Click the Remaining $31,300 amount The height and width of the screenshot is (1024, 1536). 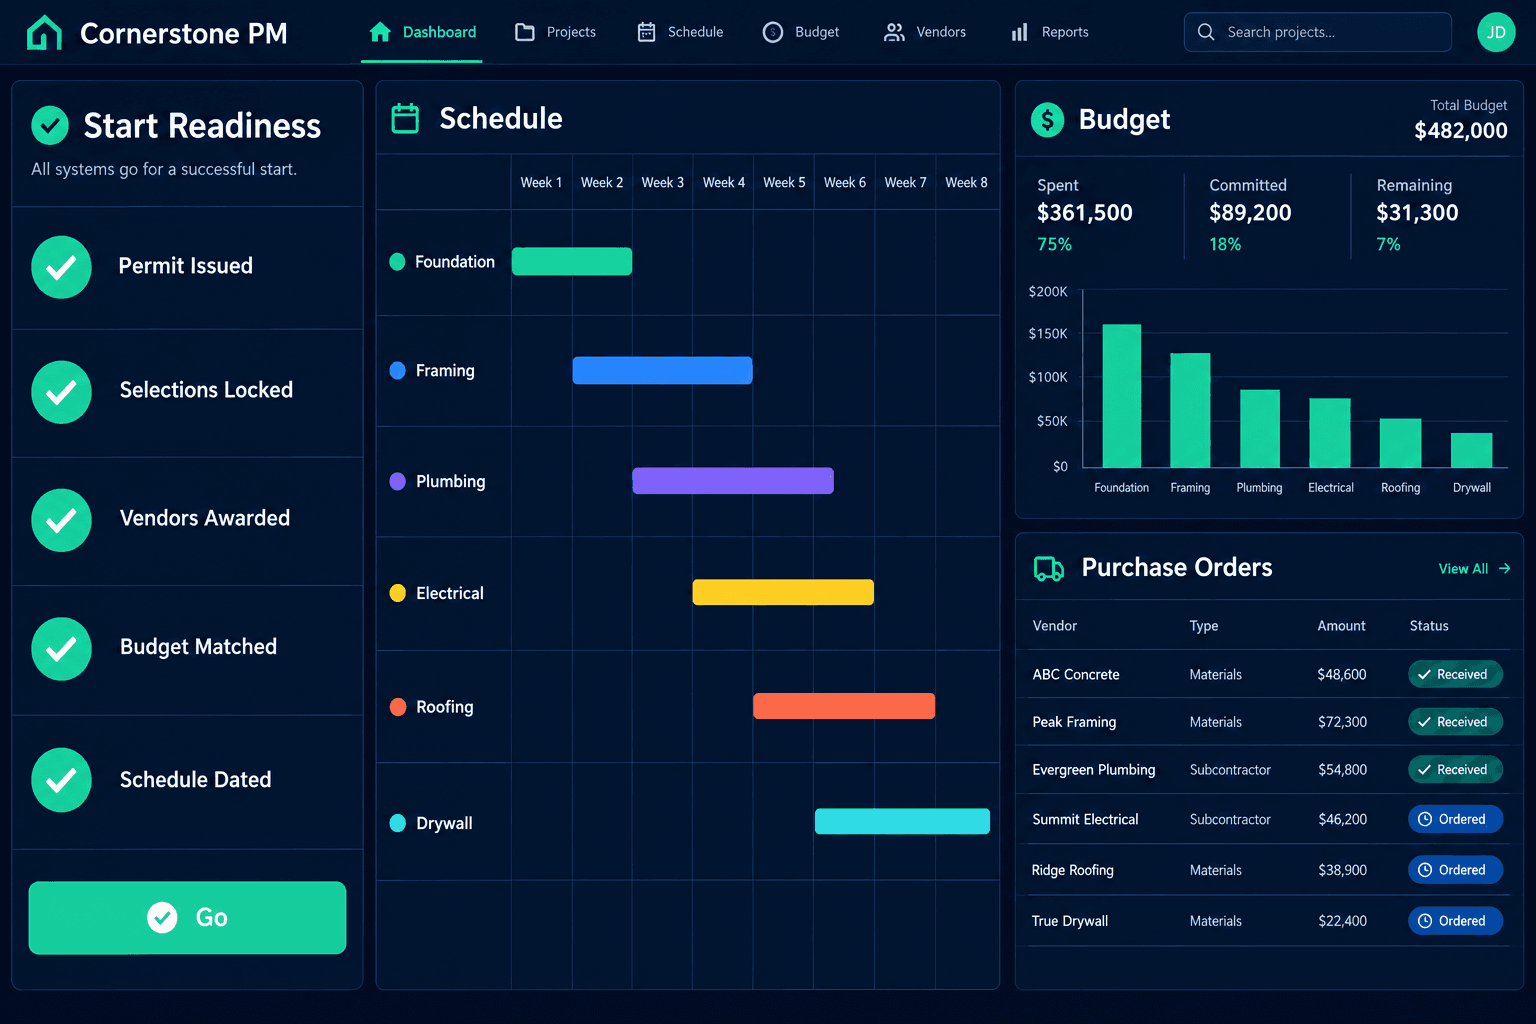coord(1417,213)
